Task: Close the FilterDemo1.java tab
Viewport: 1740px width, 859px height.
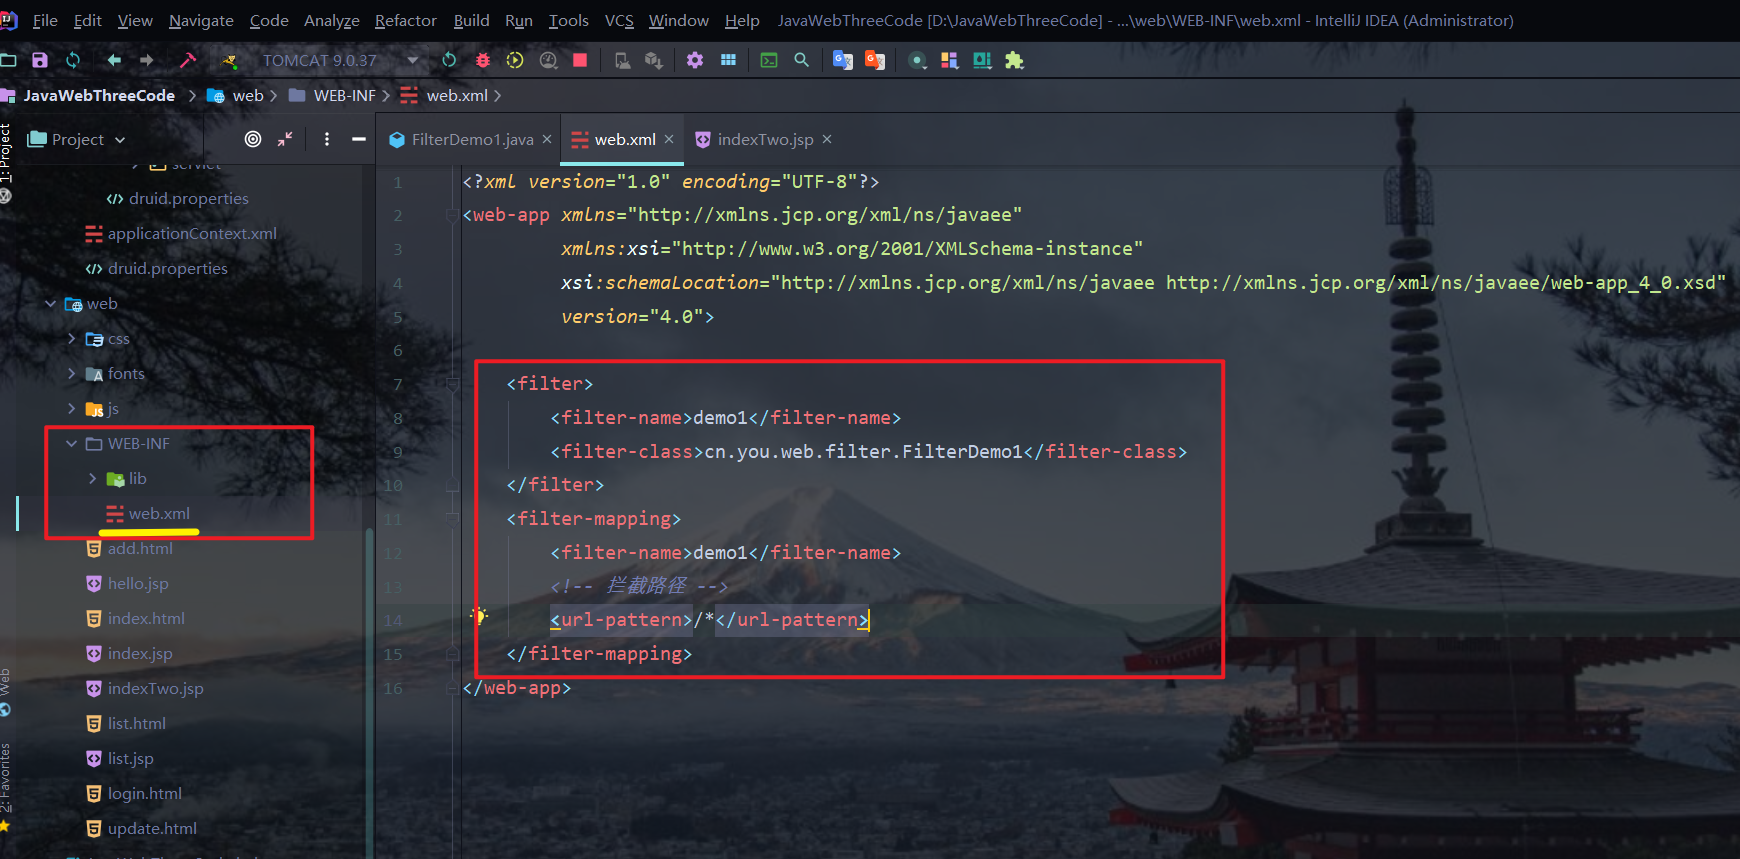Action: pyautogui.click(x=547, y=139)
